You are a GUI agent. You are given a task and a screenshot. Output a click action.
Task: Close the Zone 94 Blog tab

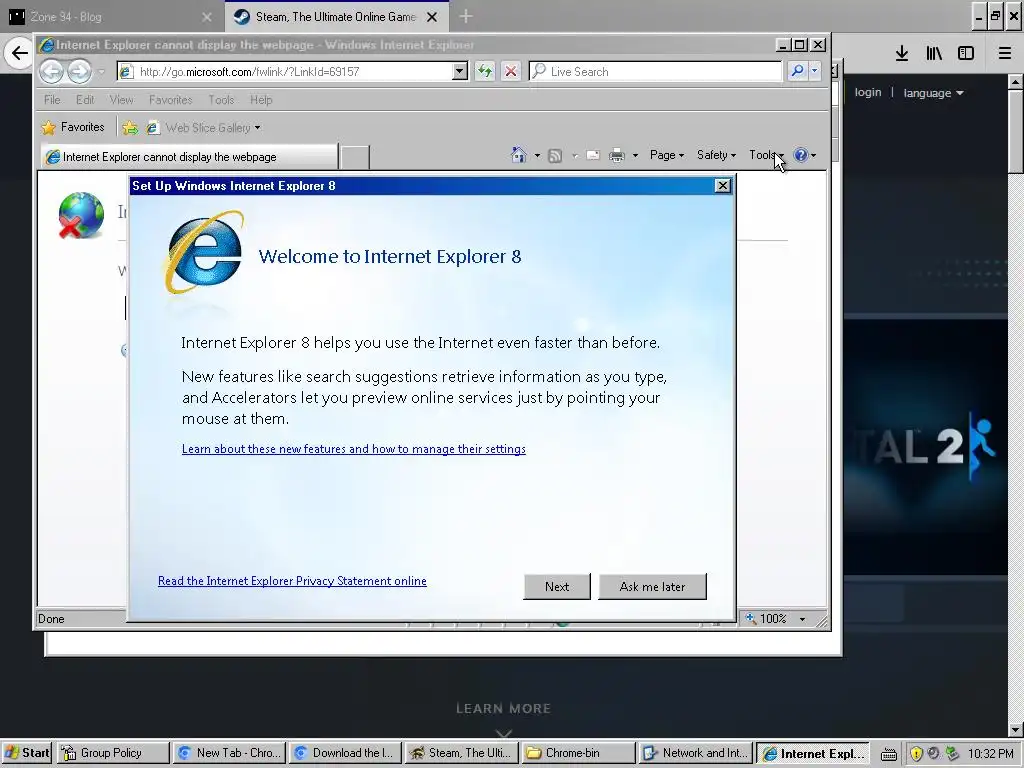pos(206,17)
